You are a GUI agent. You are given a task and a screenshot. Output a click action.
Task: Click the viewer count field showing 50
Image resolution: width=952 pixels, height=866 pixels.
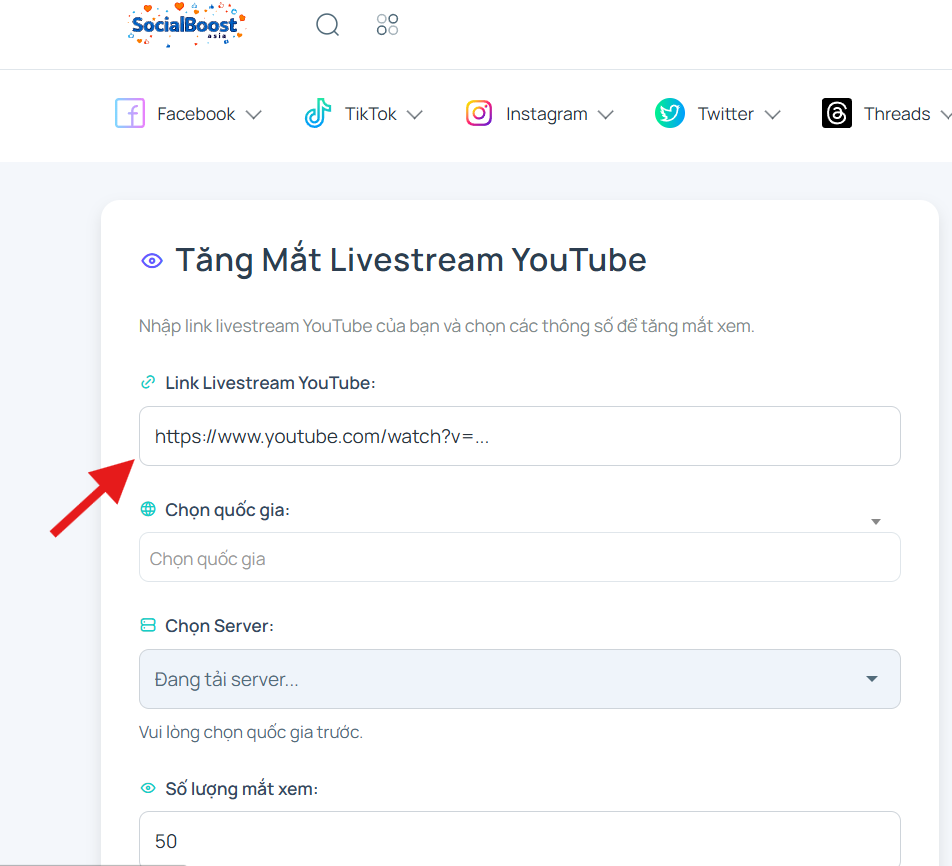coord(520,839)
